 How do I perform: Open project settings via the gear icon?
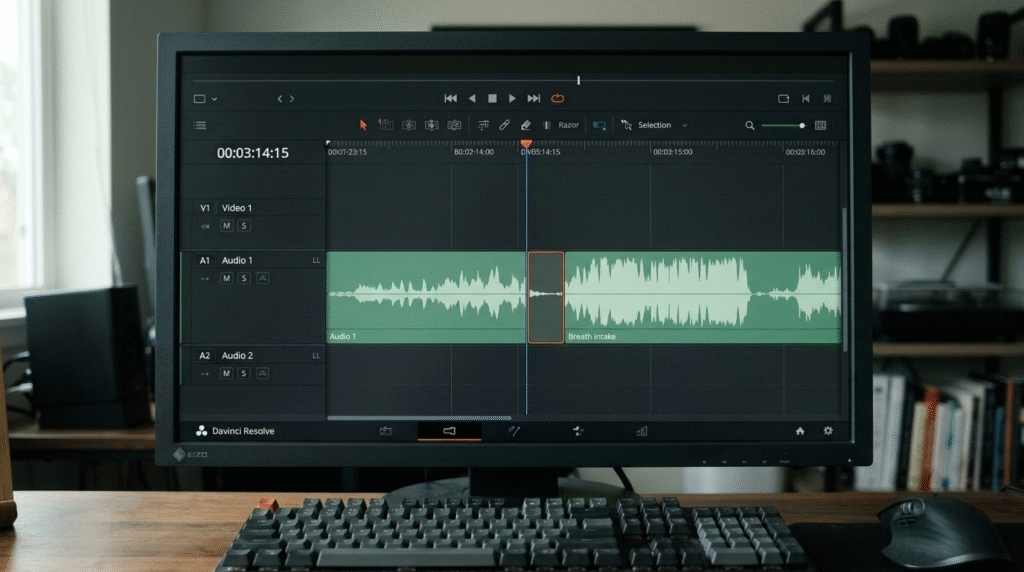(828, 431)
